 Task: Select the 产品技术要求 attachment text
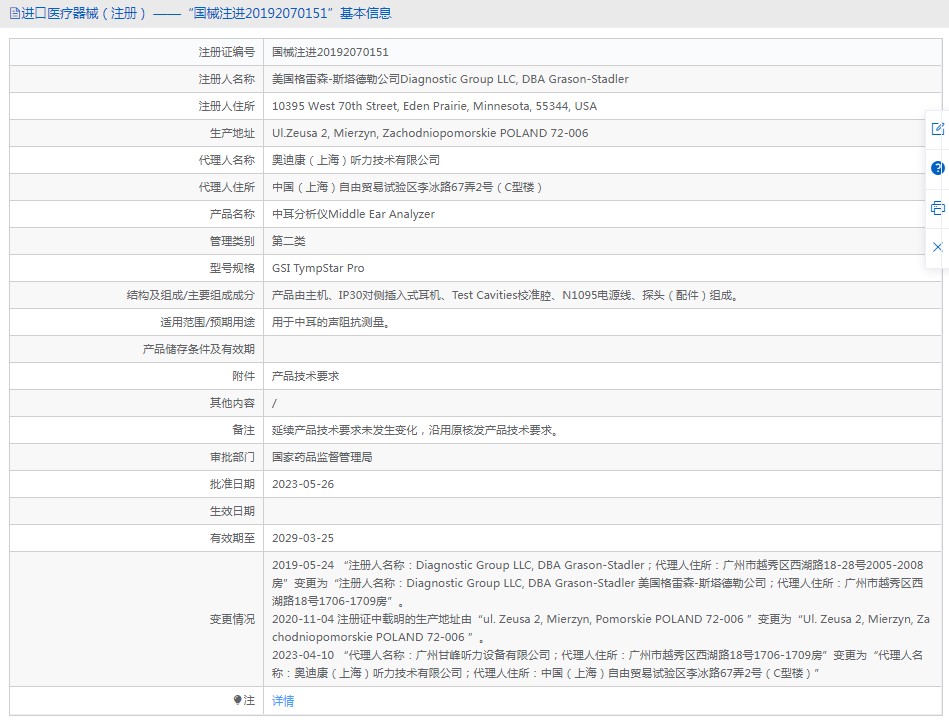pos(305,376)
